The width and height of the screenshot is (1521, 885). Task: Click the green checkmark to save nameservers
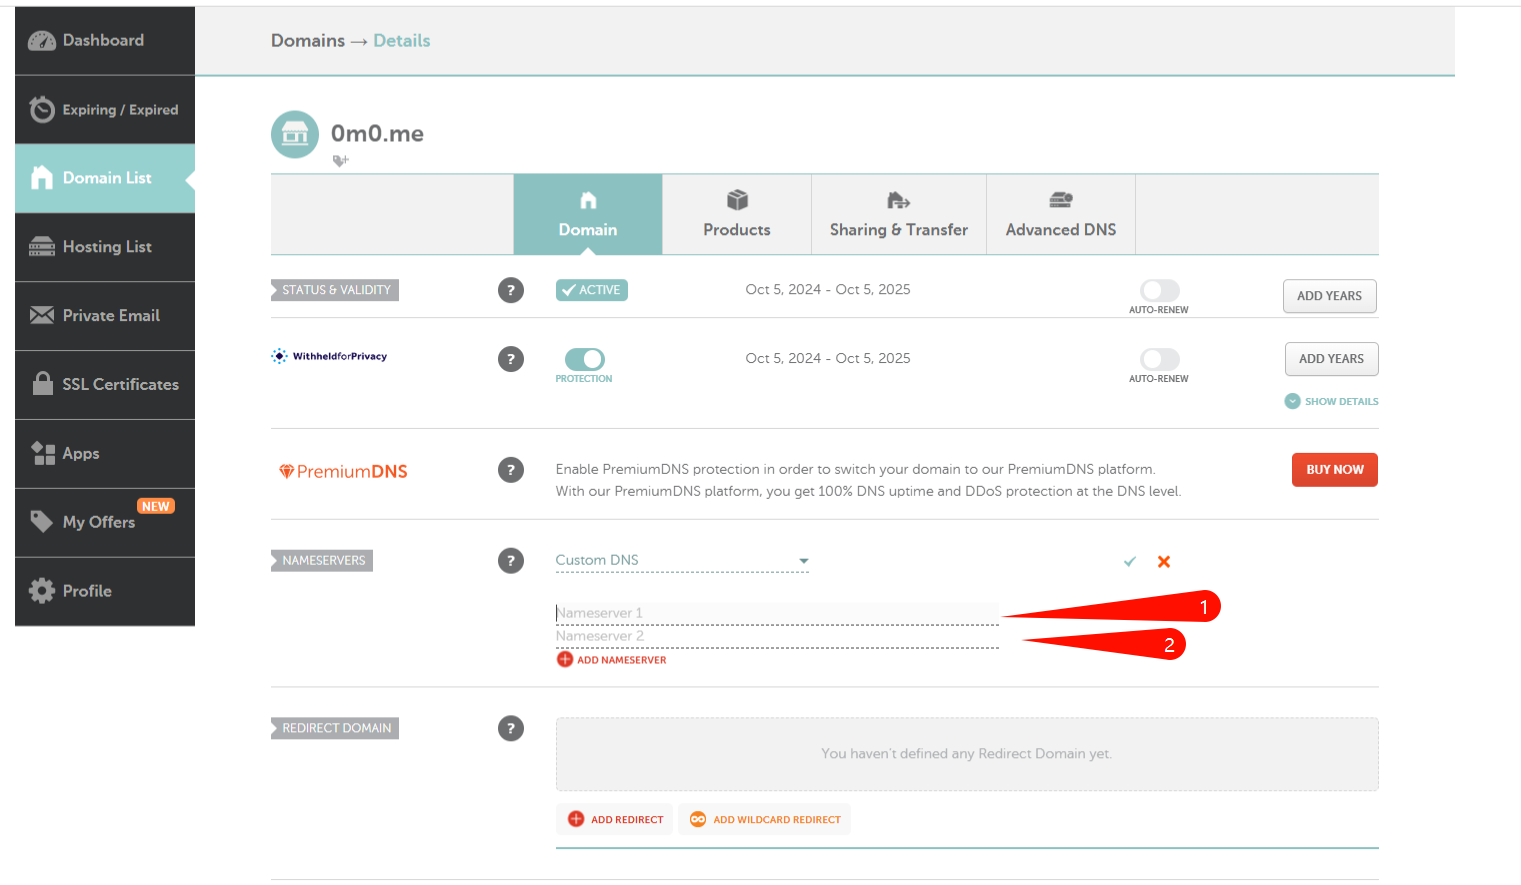1130,562
